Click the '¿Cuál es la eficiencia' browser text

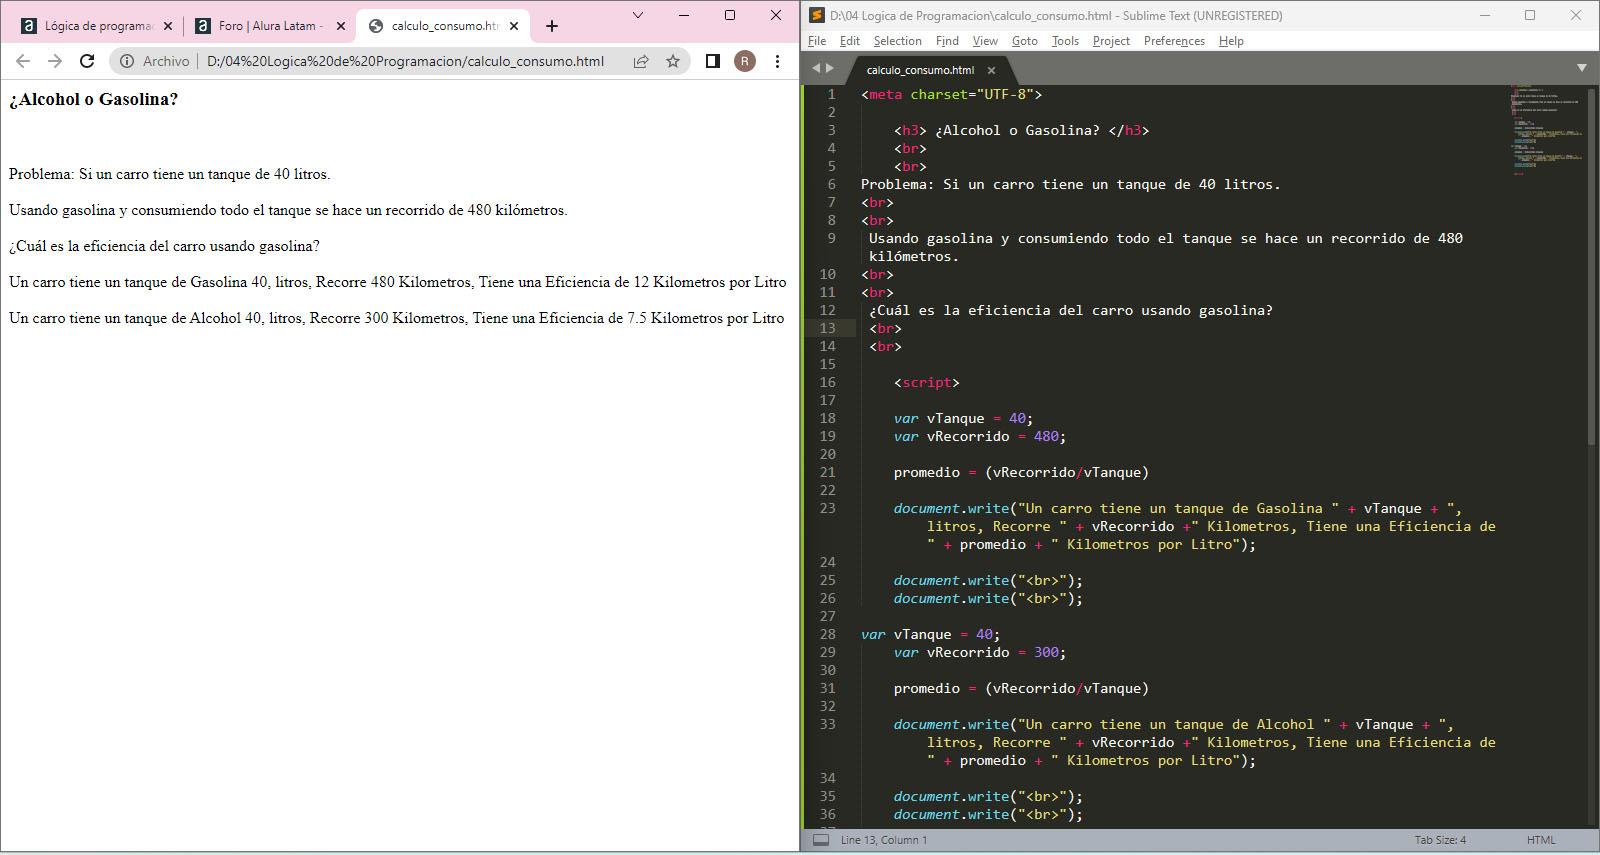[164, 246]
